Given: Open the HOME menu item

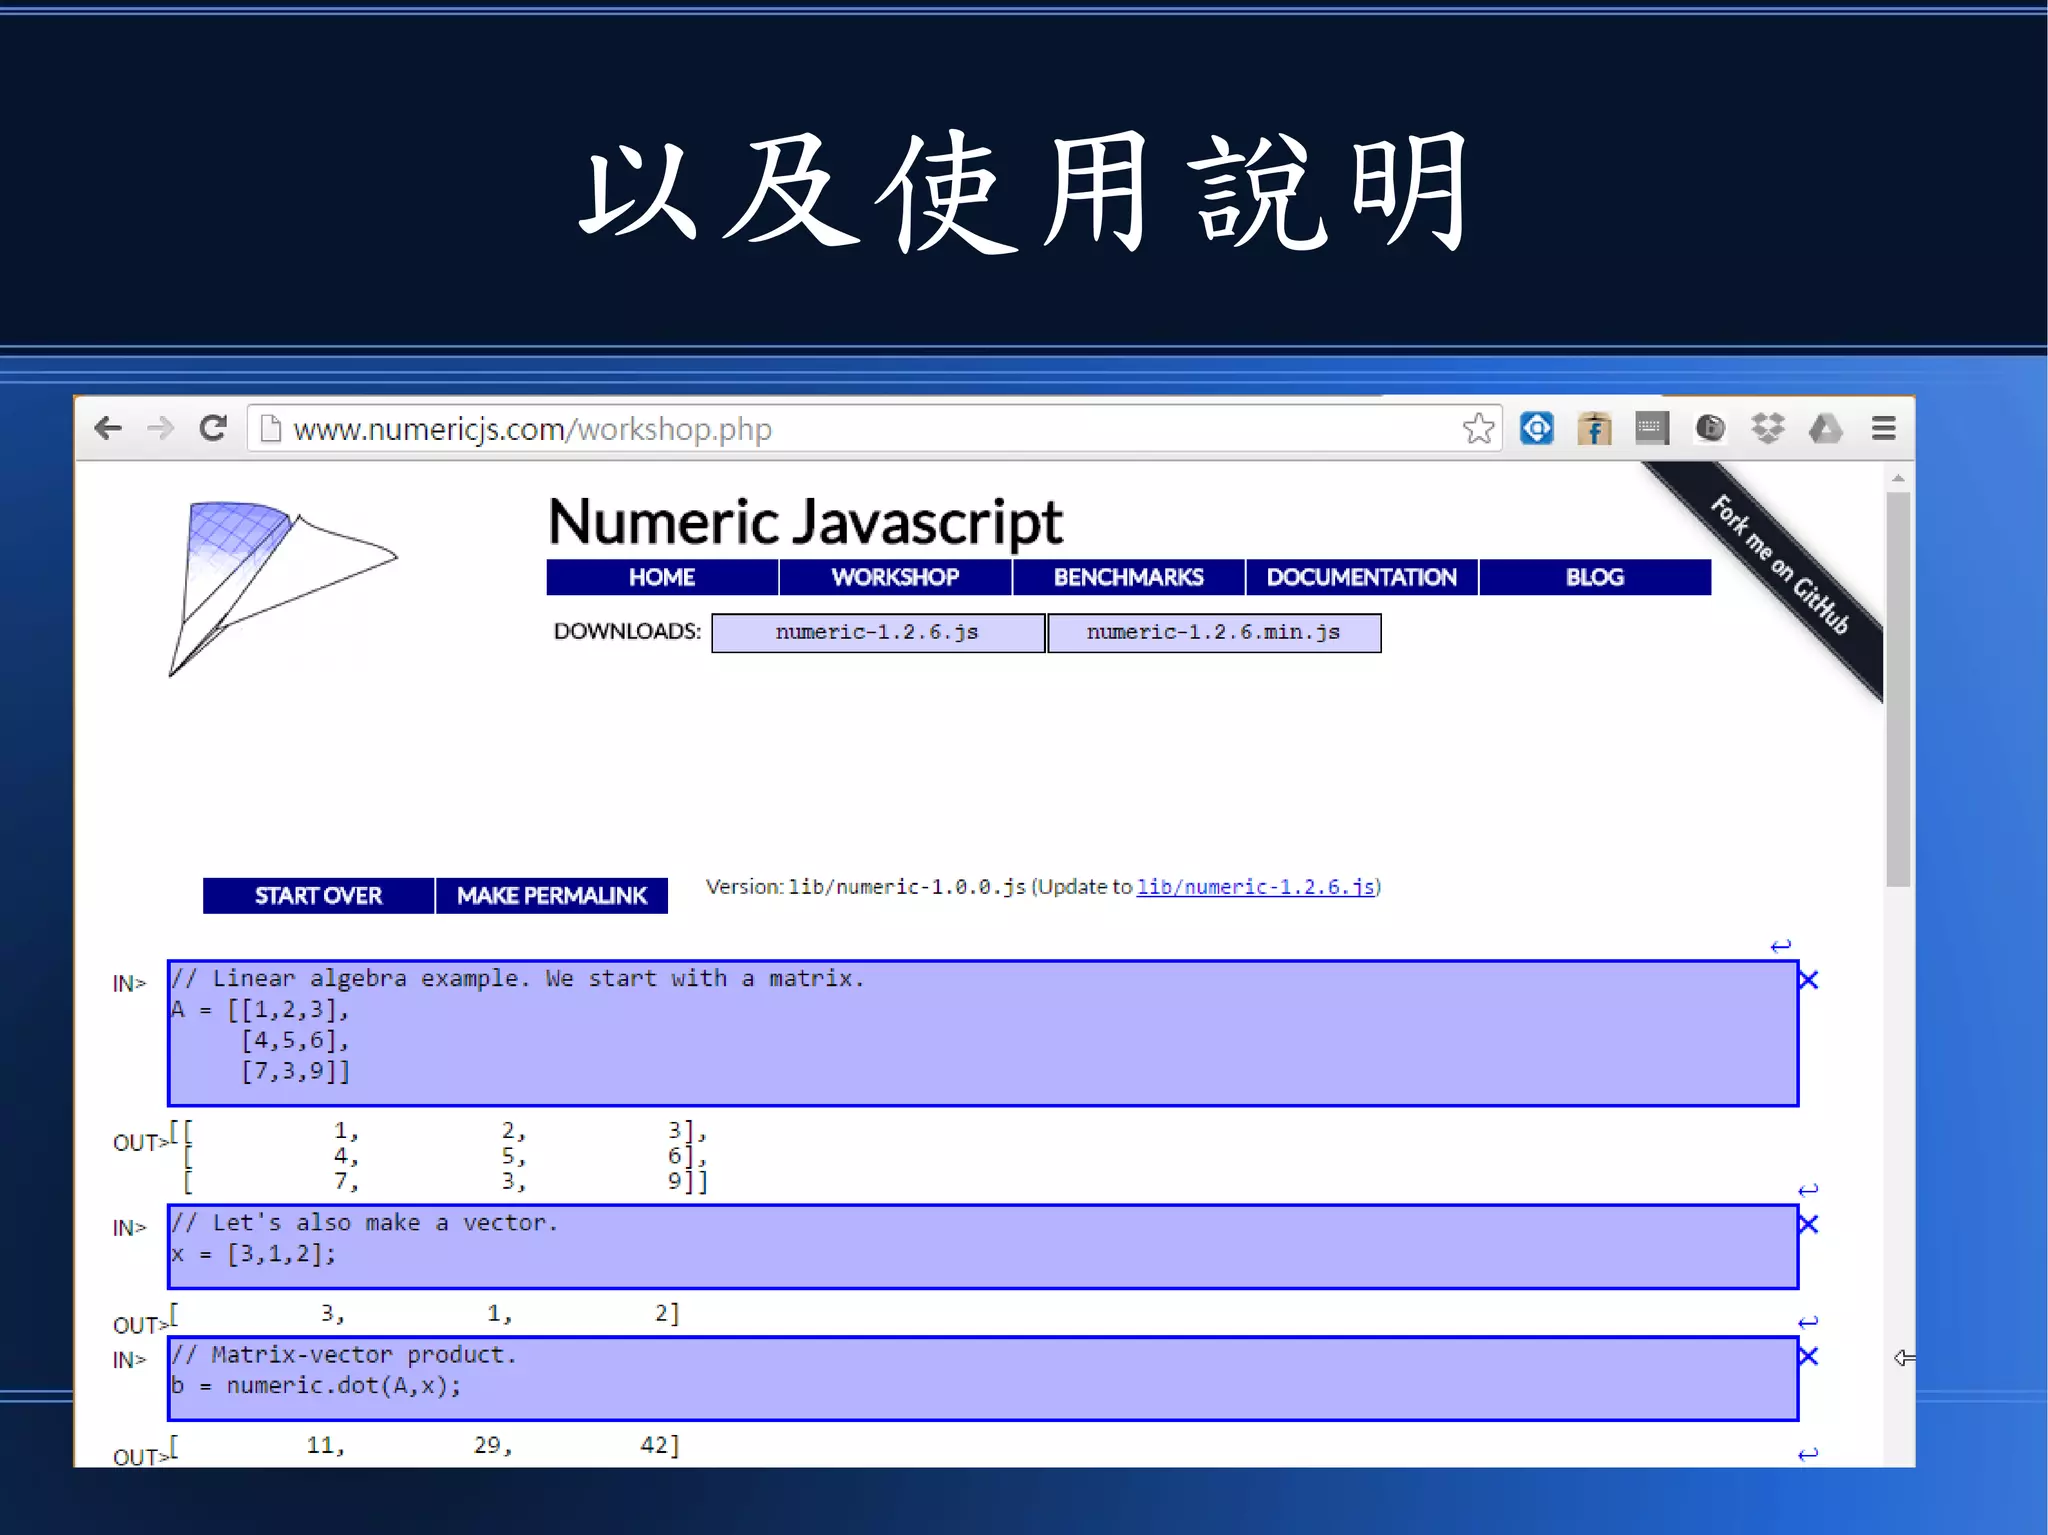Looking at the screenshot, I should (x=662, y=577).
